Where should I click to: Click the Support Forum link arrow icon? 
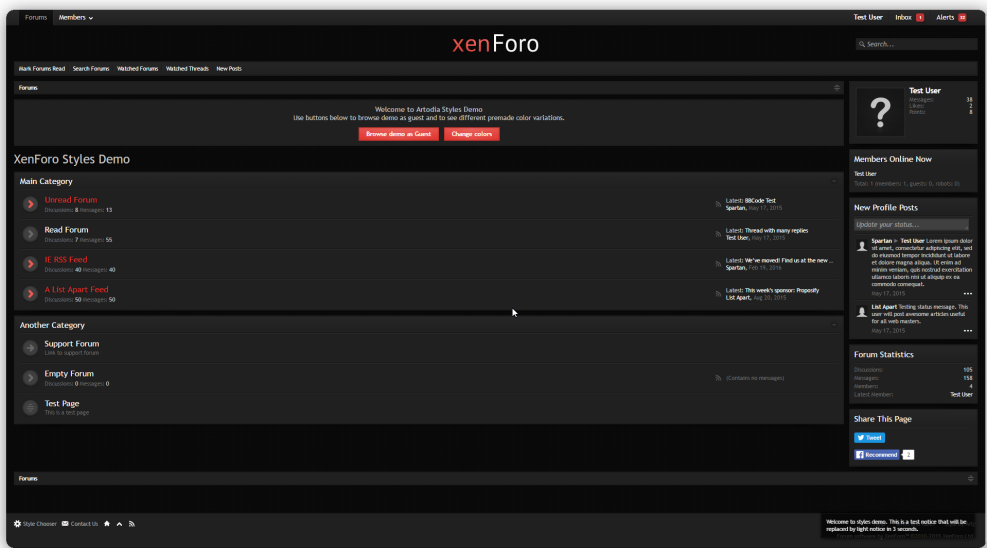[x=30, y=348]
